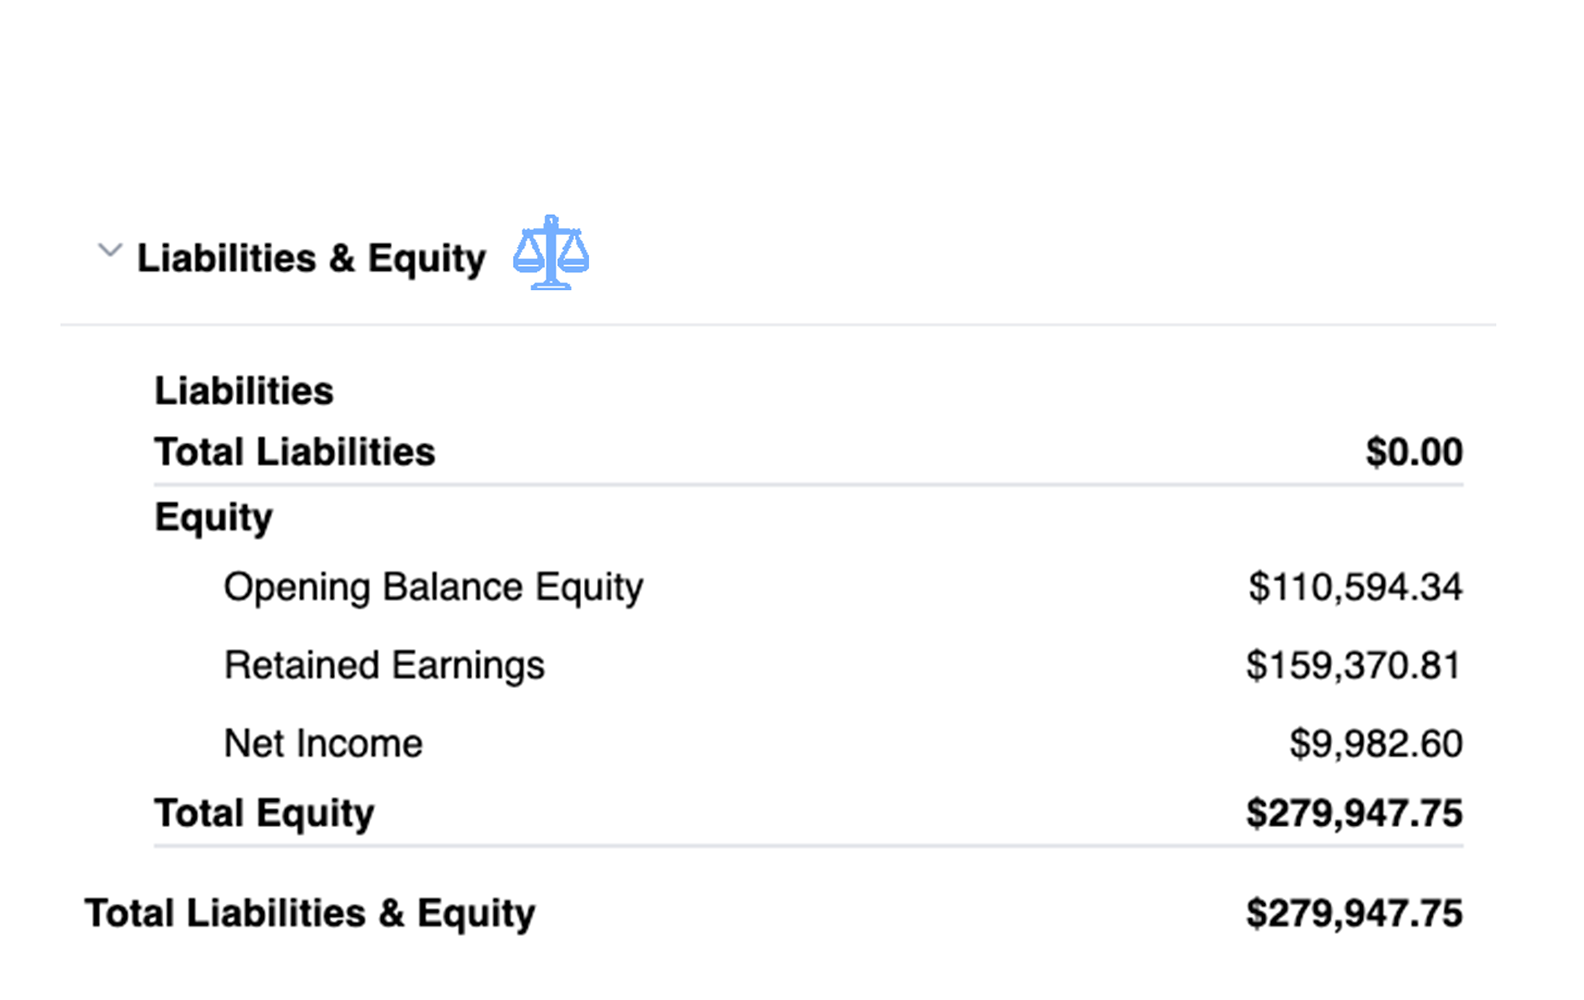
Task: Click the $110,594.34 Opening Balance amount
Action: (x=1355, y=587)
